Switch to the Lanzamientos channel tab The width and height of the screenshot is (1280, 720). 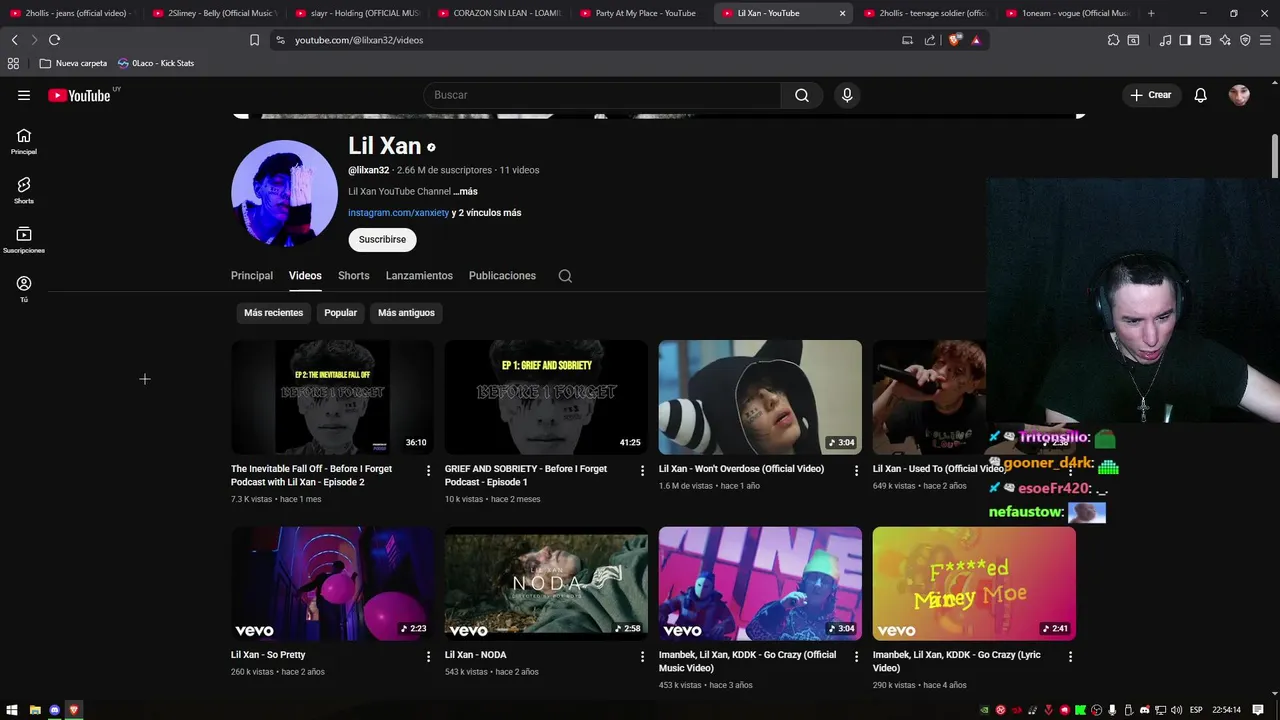419,276
